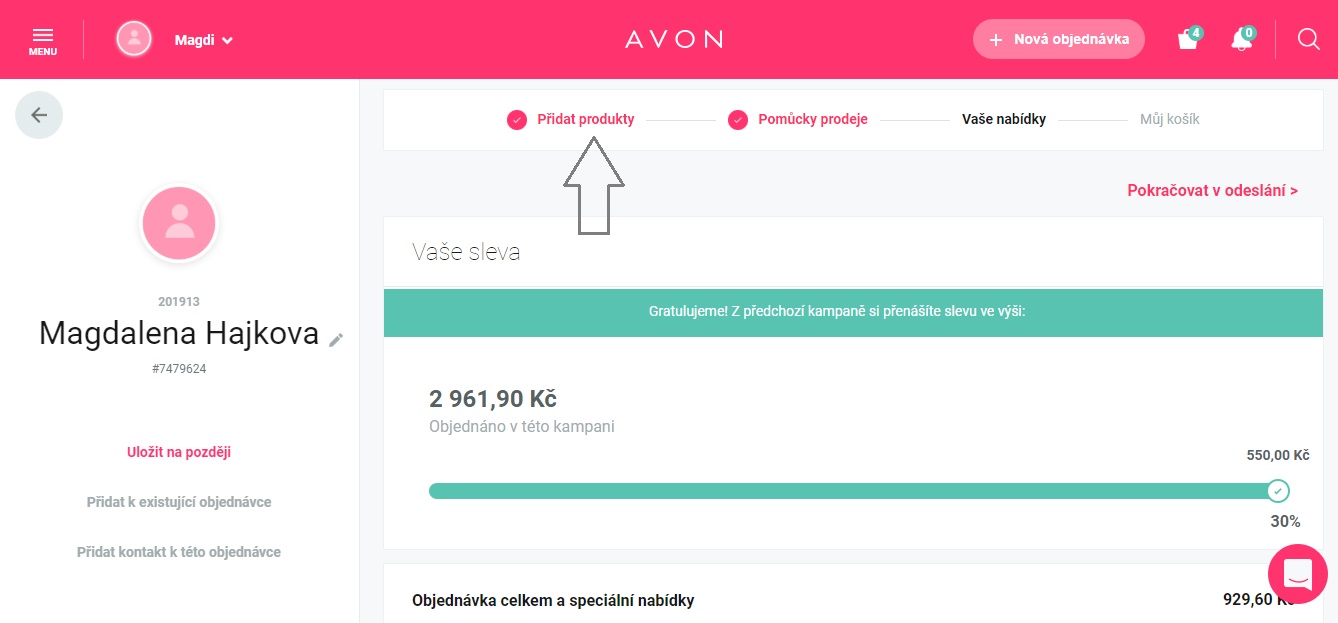Go to the Vaše nabídky step

coord(1004,119)
